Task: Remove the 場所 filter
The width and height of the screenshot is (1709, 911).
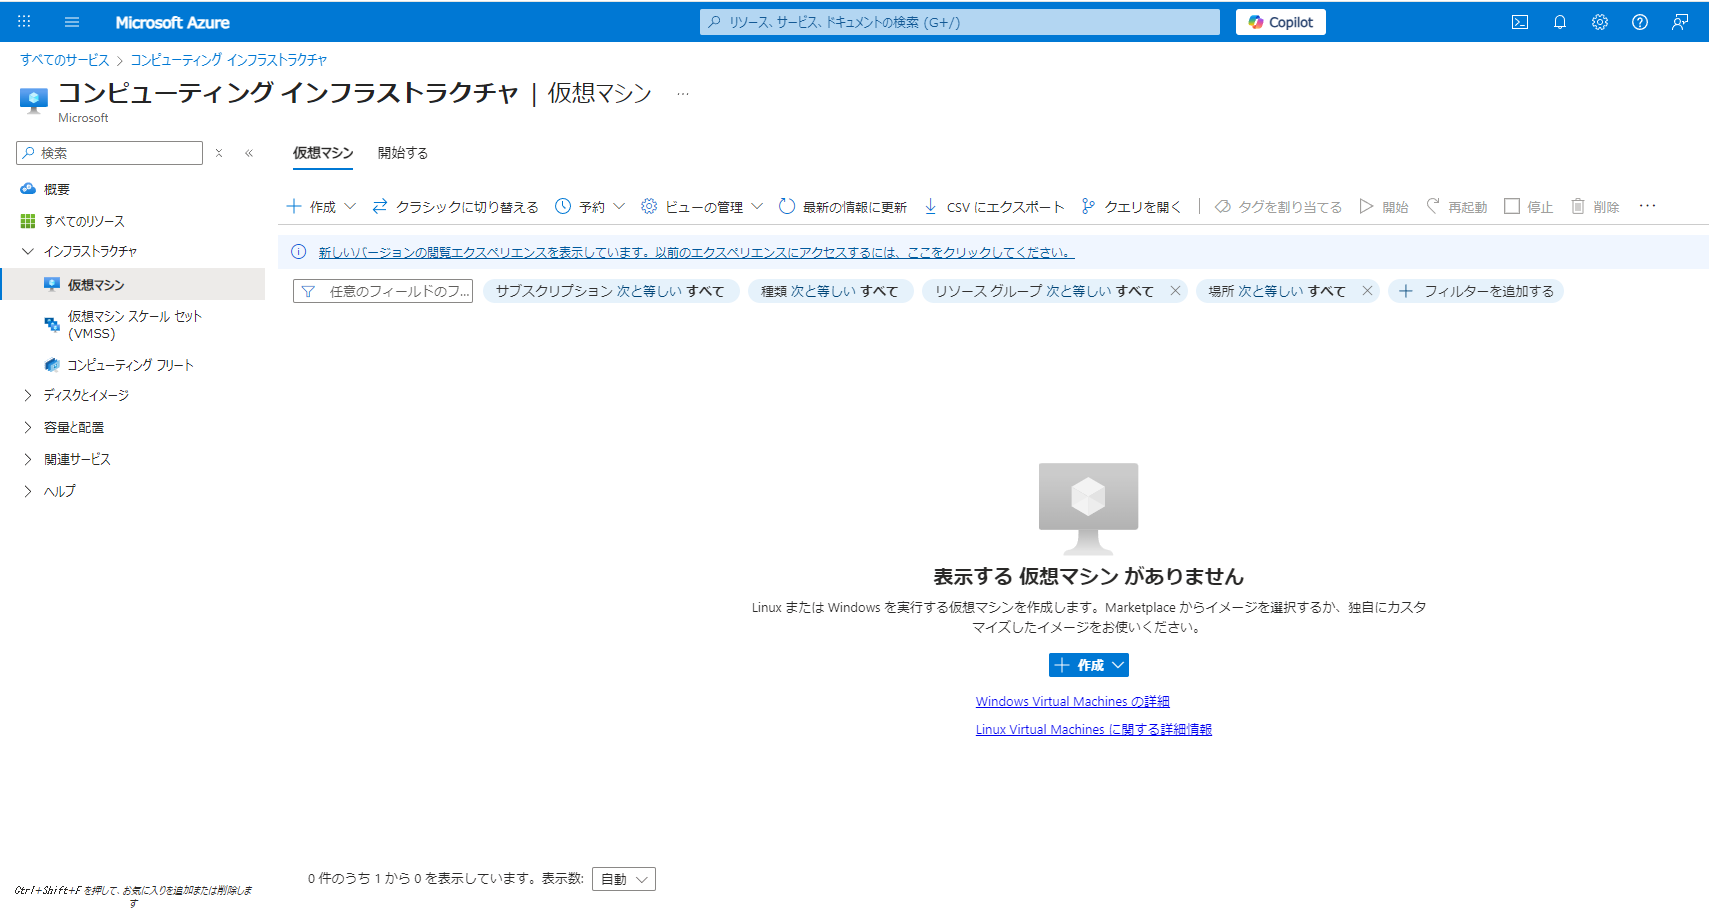Action: point(1367,291)
